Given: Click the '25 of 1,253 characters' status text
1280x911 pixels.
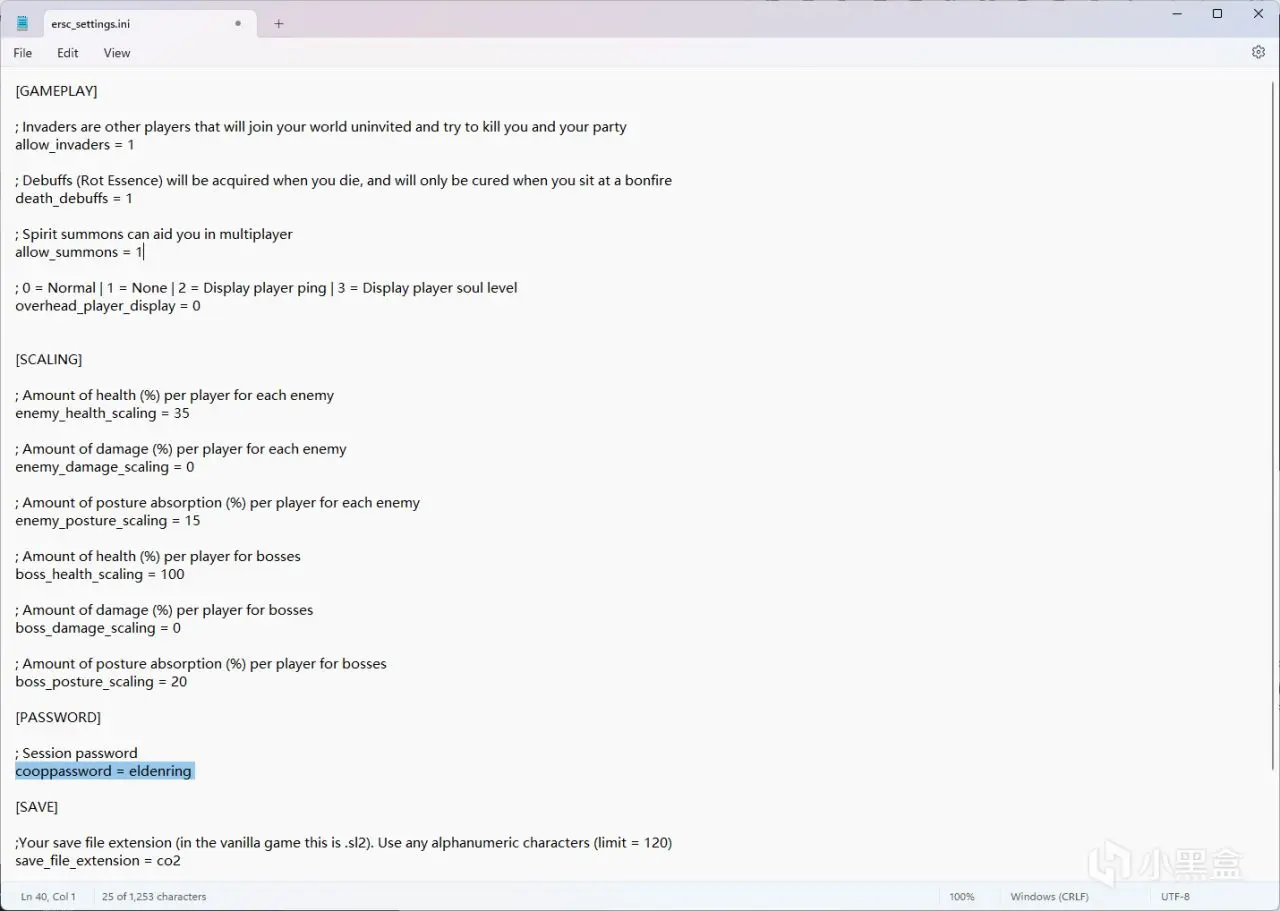Looking at the screenshot, I should [x=154, y=897].
